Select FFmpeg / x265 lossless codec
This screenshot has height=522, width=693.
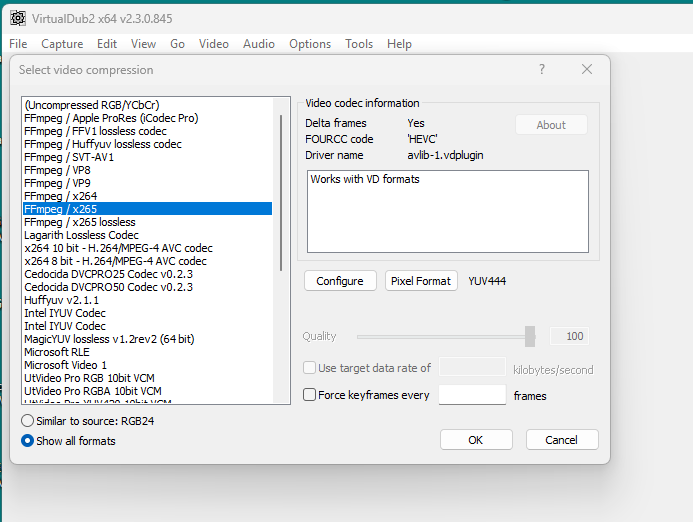tap(147, 222)
